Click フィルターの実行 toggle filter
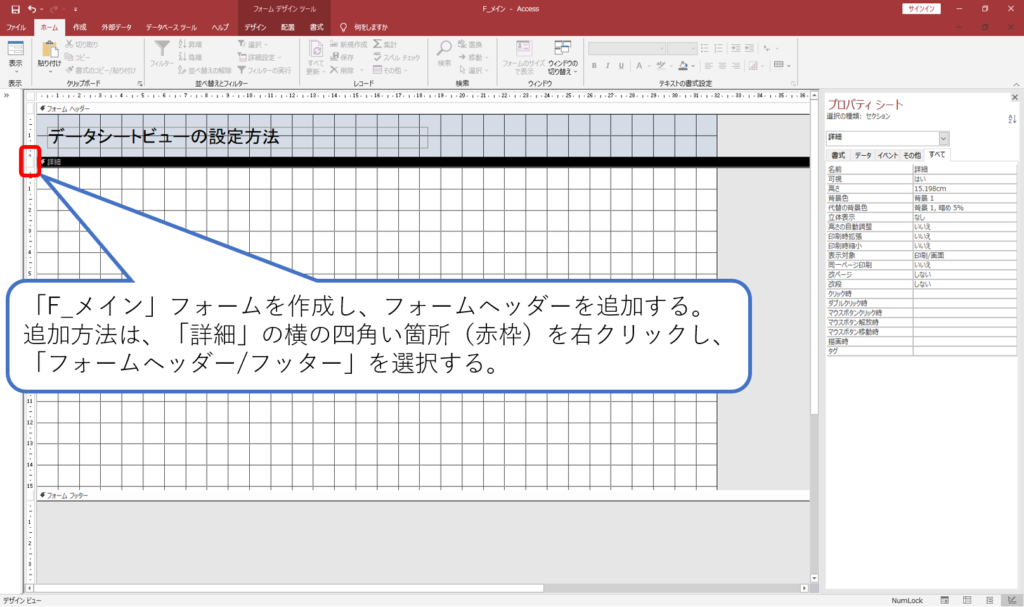The image size is (1024, 607). click(264, 70)
